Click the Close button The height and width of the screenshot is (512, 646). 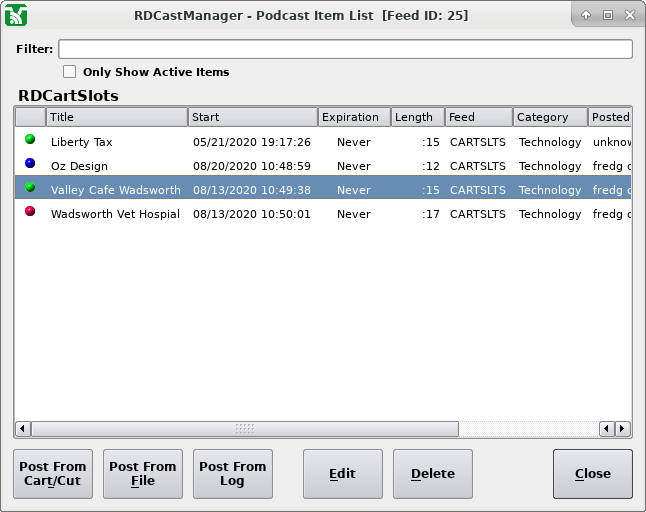[593, 474]
